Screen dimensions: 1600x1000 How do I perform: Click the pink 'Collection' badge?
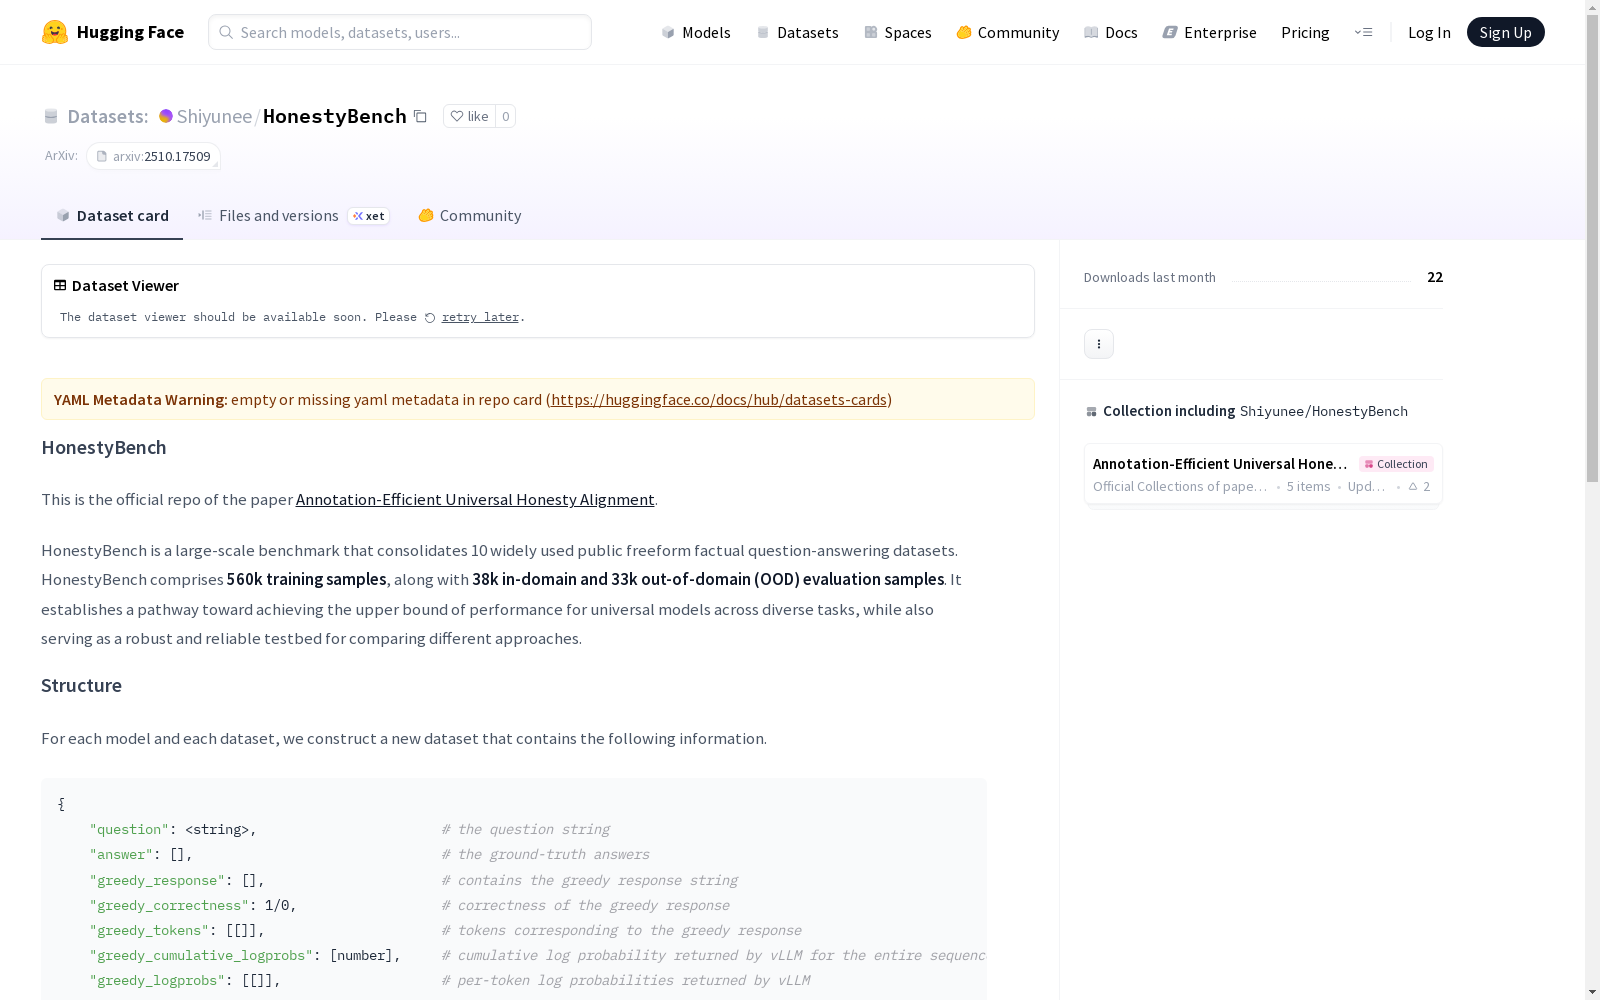tap(1396, 464)
